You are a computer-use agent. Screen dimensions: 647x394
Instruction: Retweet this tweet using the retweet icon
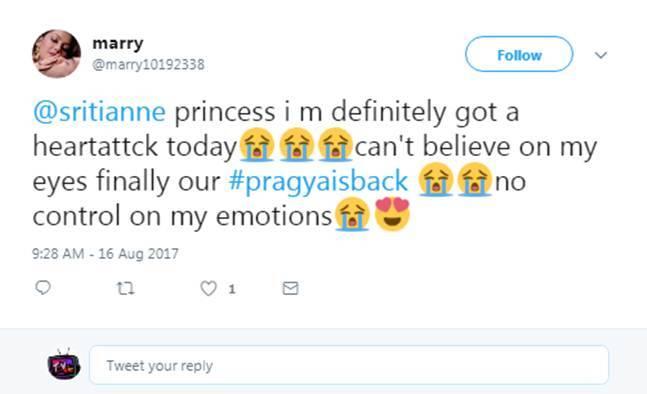point(125,288)
